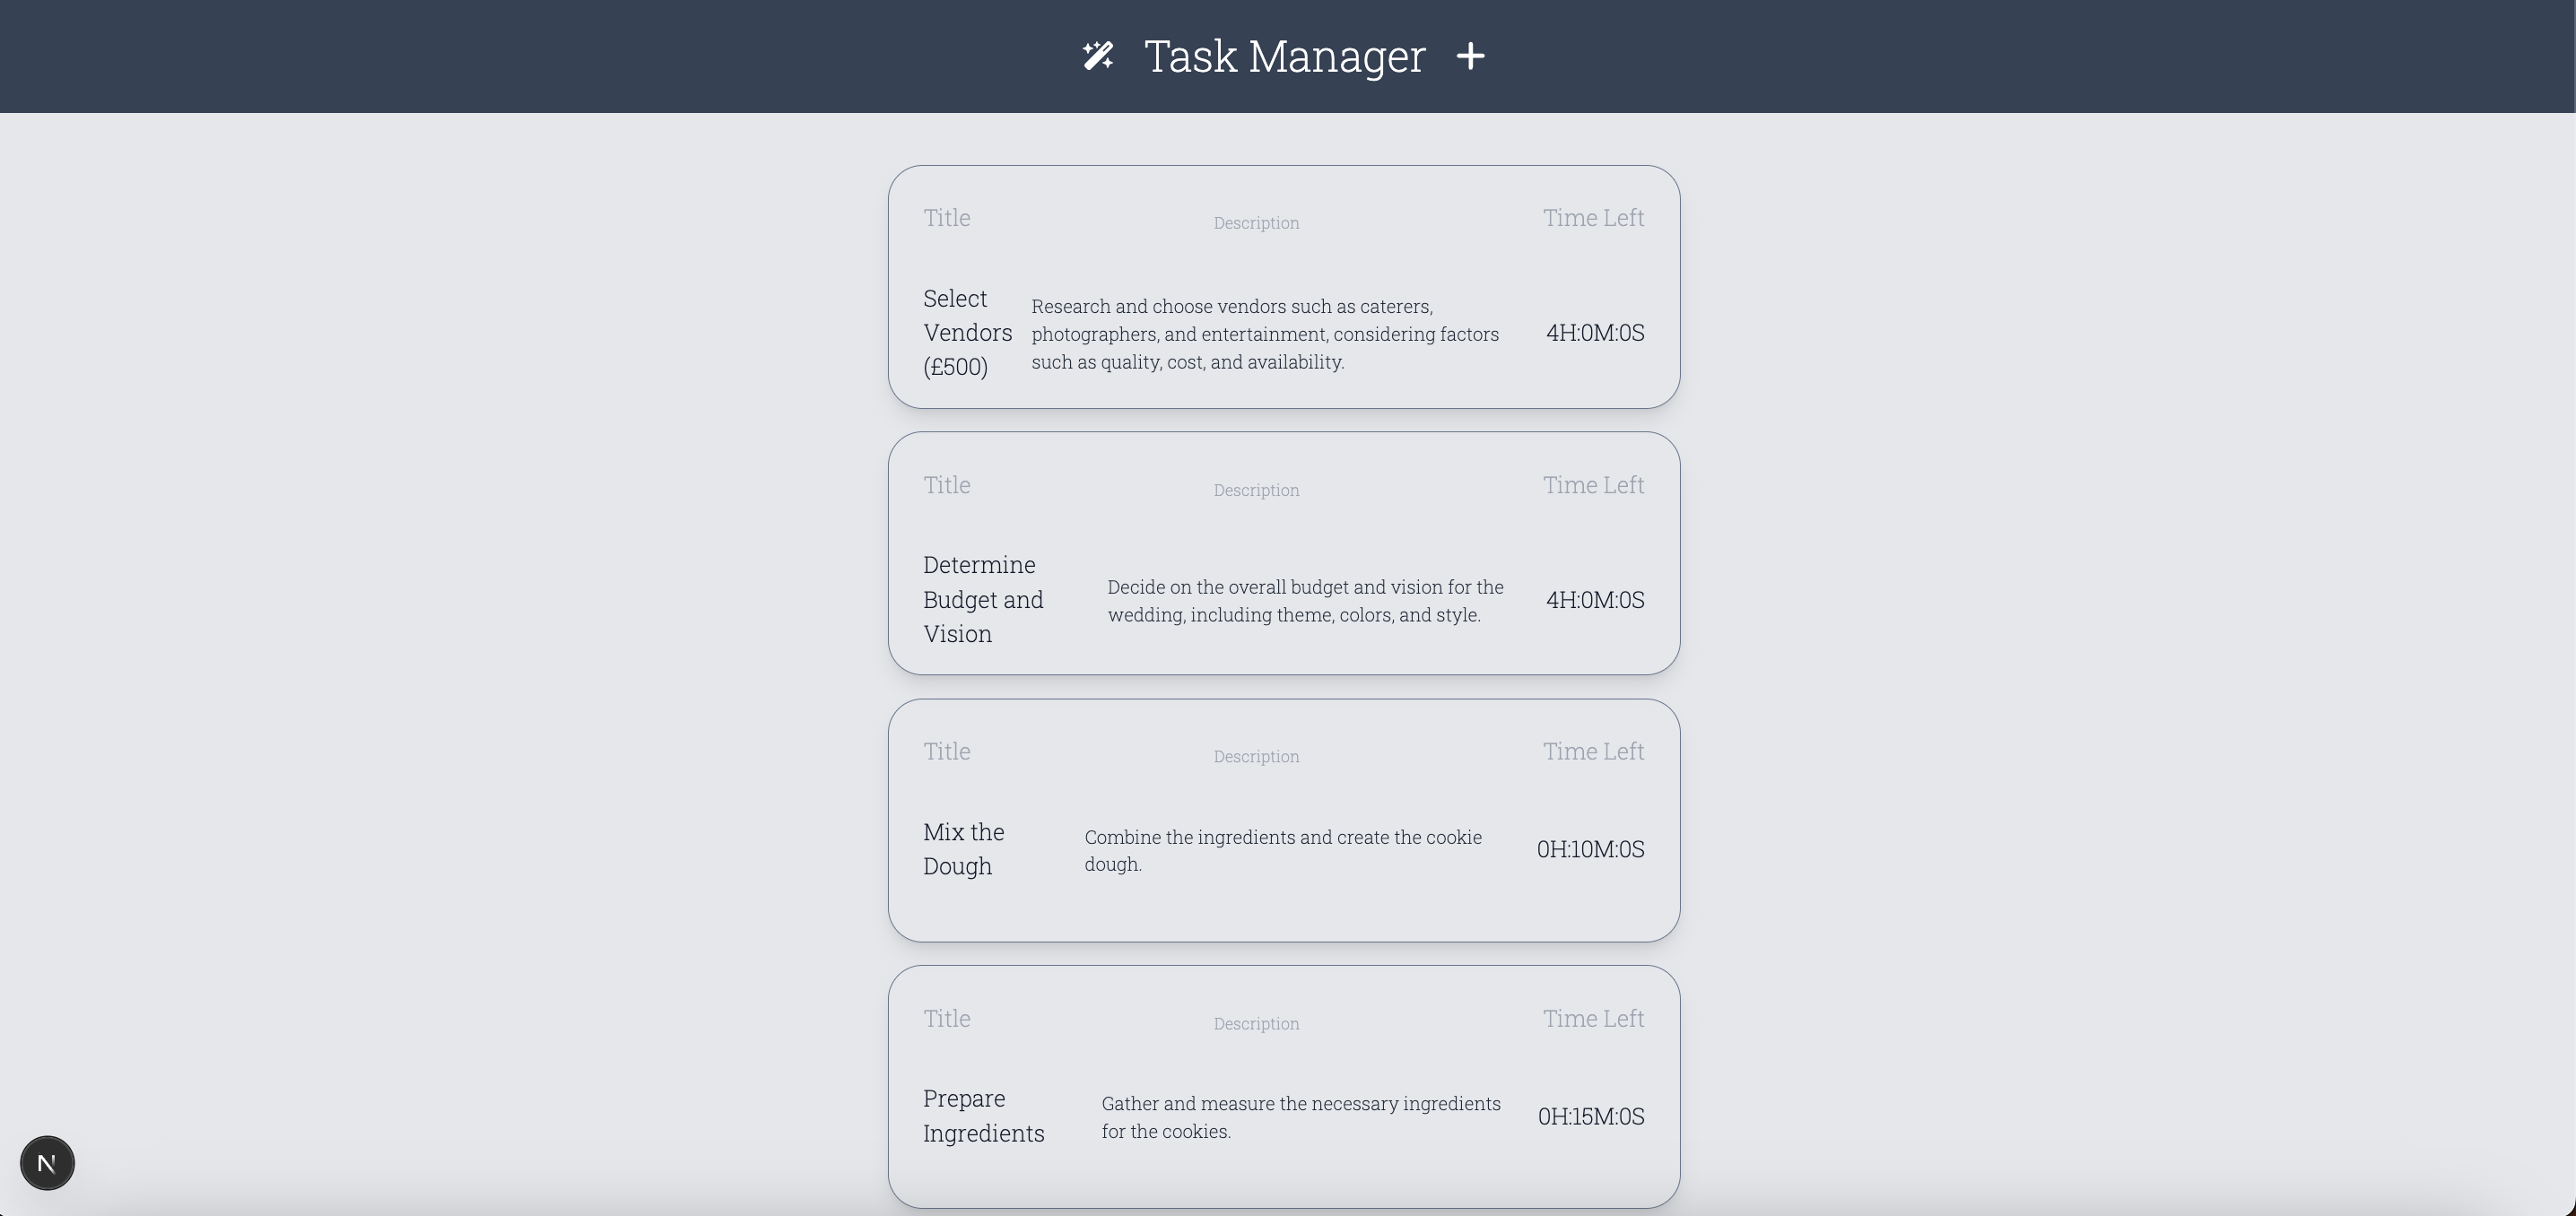Viewport: 2576px width, 1216px height.
Task: Click the Mix the Dough task title
Action: pyautogui.click(x=963, y=848)
